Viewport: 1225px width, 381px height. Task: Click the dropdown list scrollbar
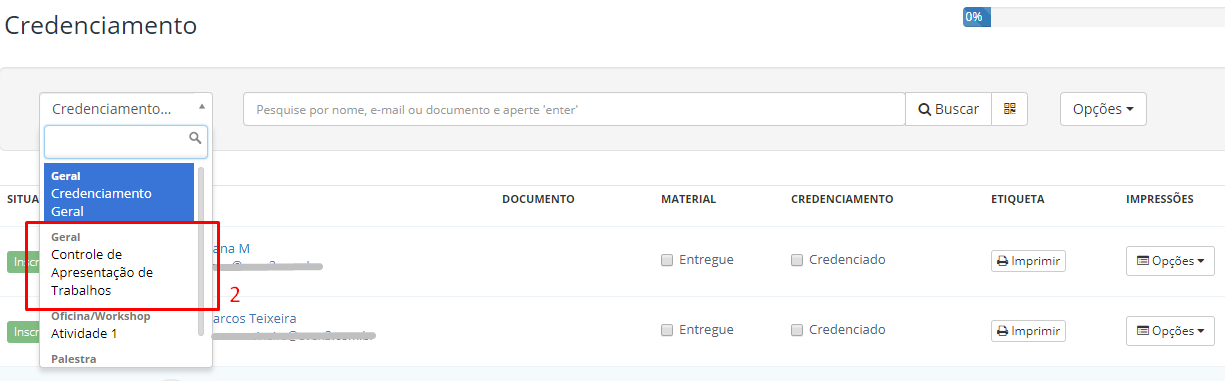pyautogui.click(x=201, y=250)
